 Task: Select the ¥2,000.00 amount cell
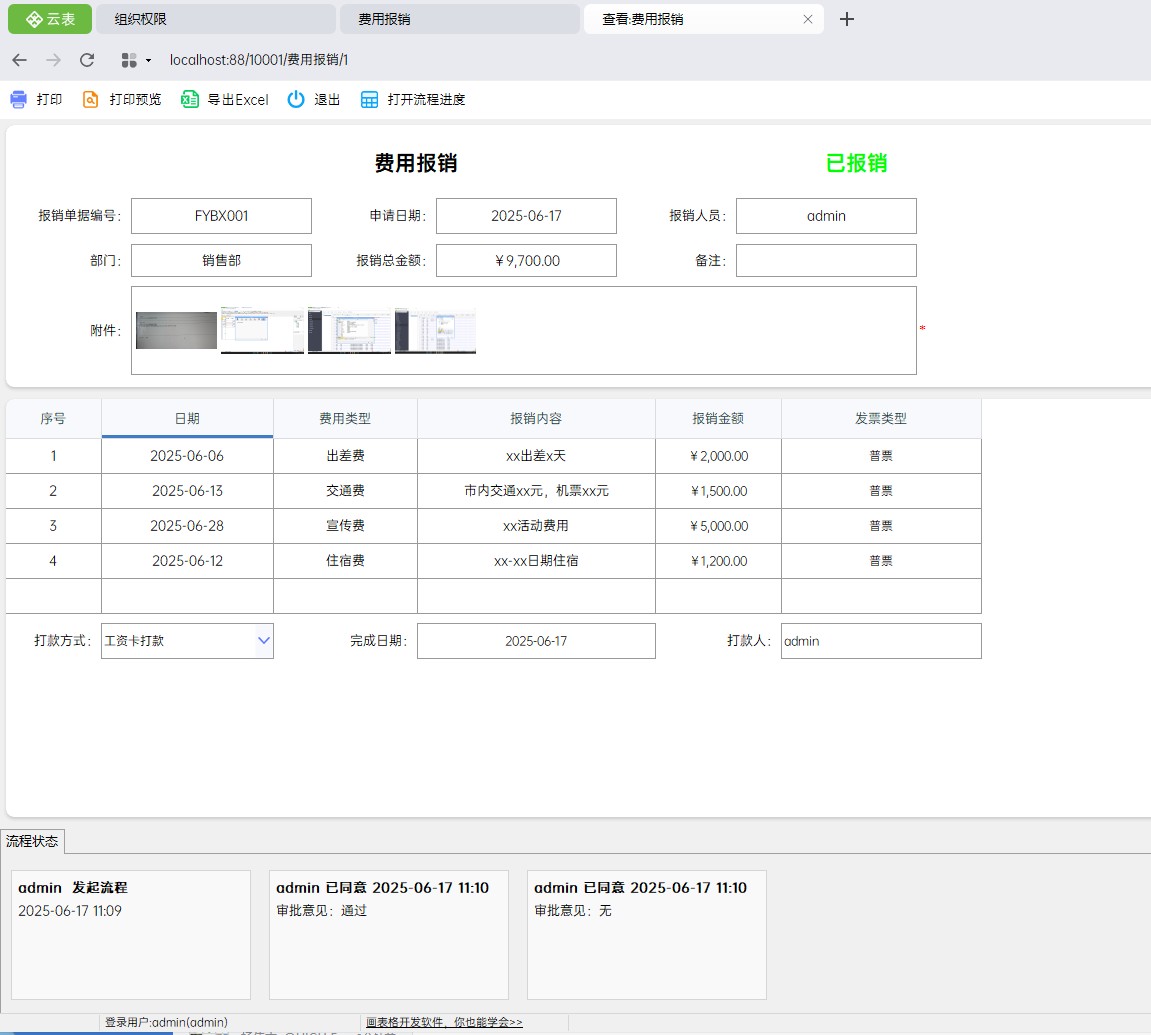[x=718, y=456]
